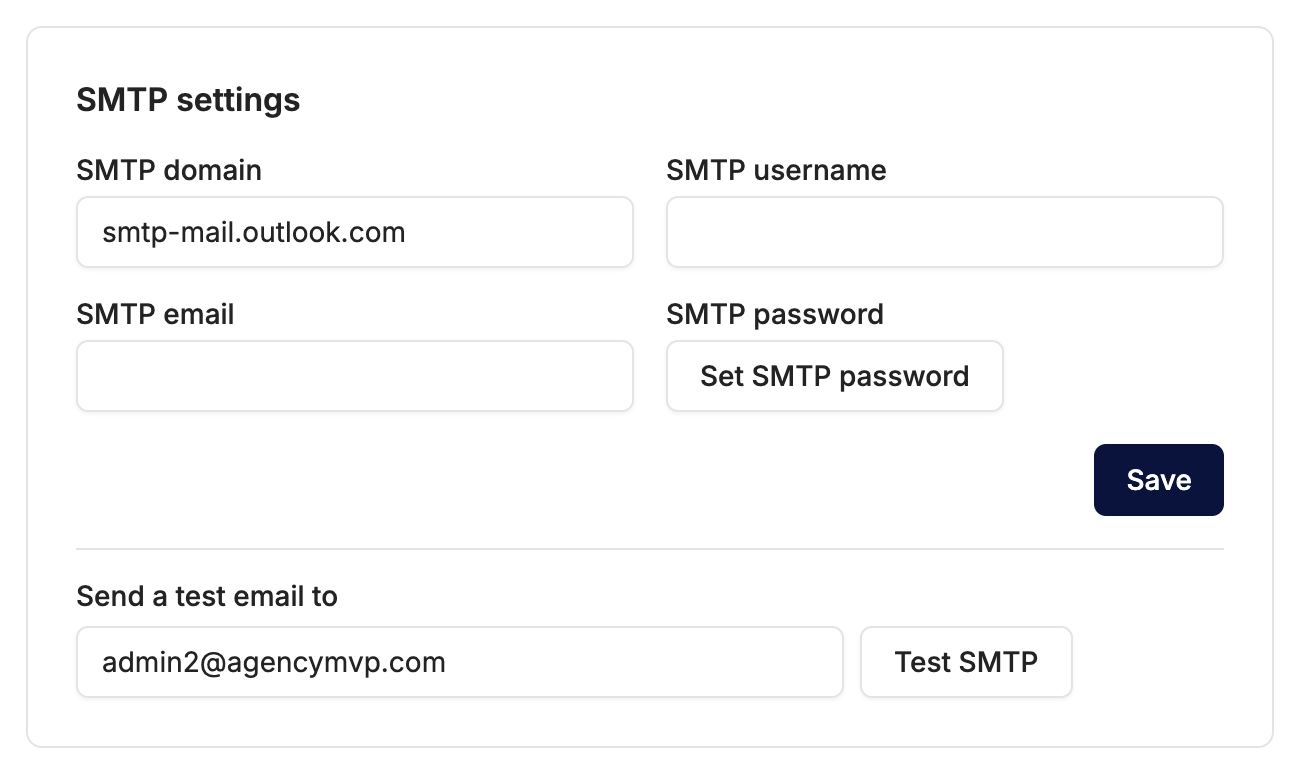
Task: Click the admin2@agencymvp.com address text
Action: click(x=274, y=663)
